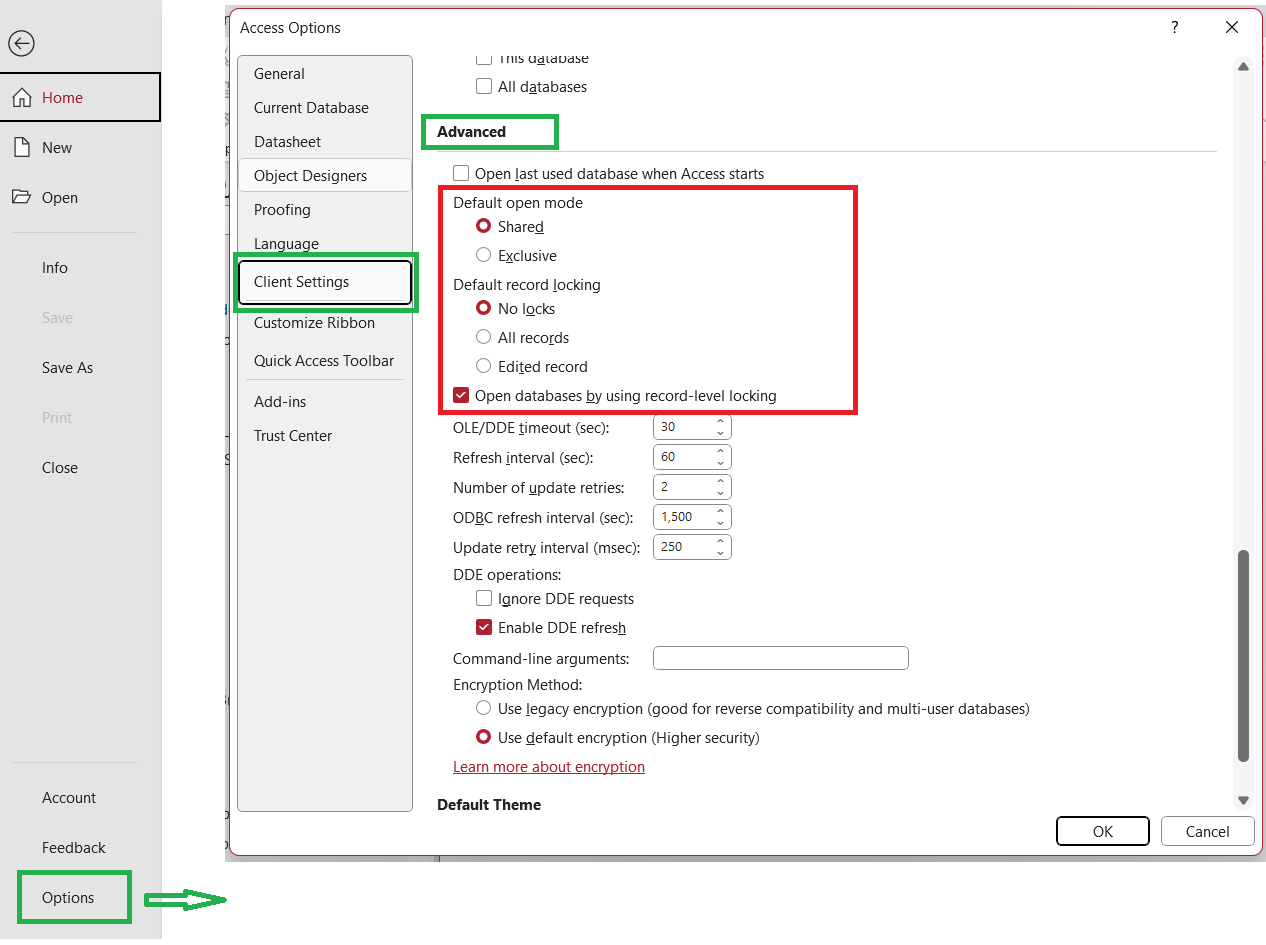Select Exclusive as default open mode
Image resolution: width=1266 pixels, height=945 pixels.
tap(483, 255)
